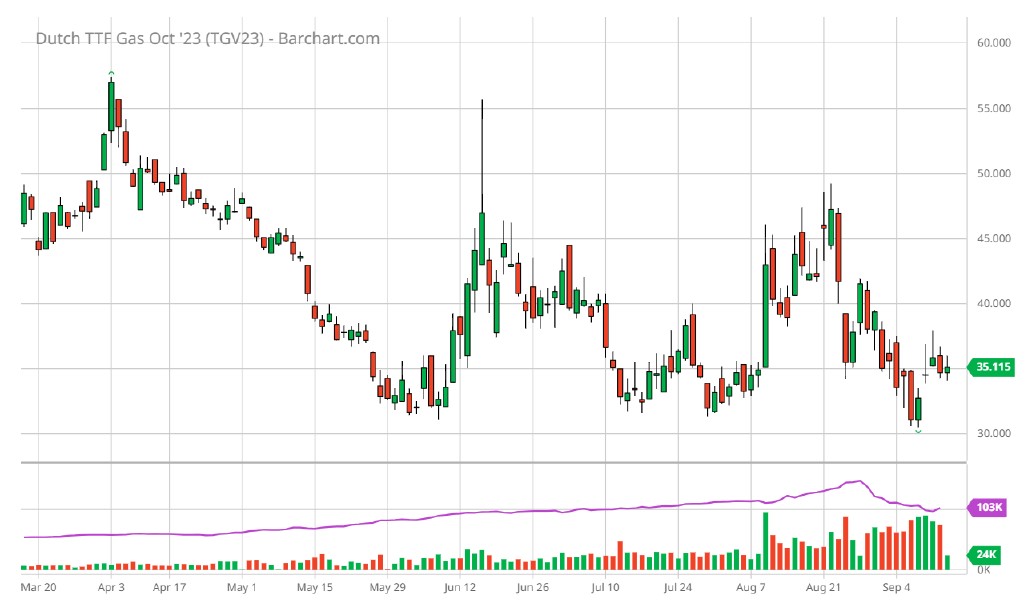Viewport: 1033px width, 606px height.
Task: Click the Jul 10 date label
Action: (x=605, y=587)
